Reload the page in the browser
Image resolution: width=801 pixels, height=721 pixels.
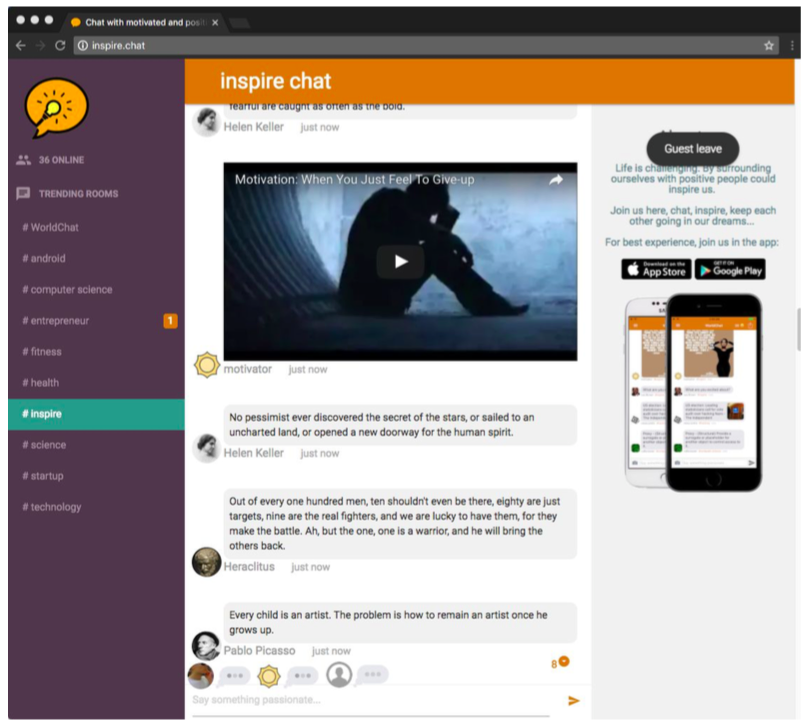(60, 45)
